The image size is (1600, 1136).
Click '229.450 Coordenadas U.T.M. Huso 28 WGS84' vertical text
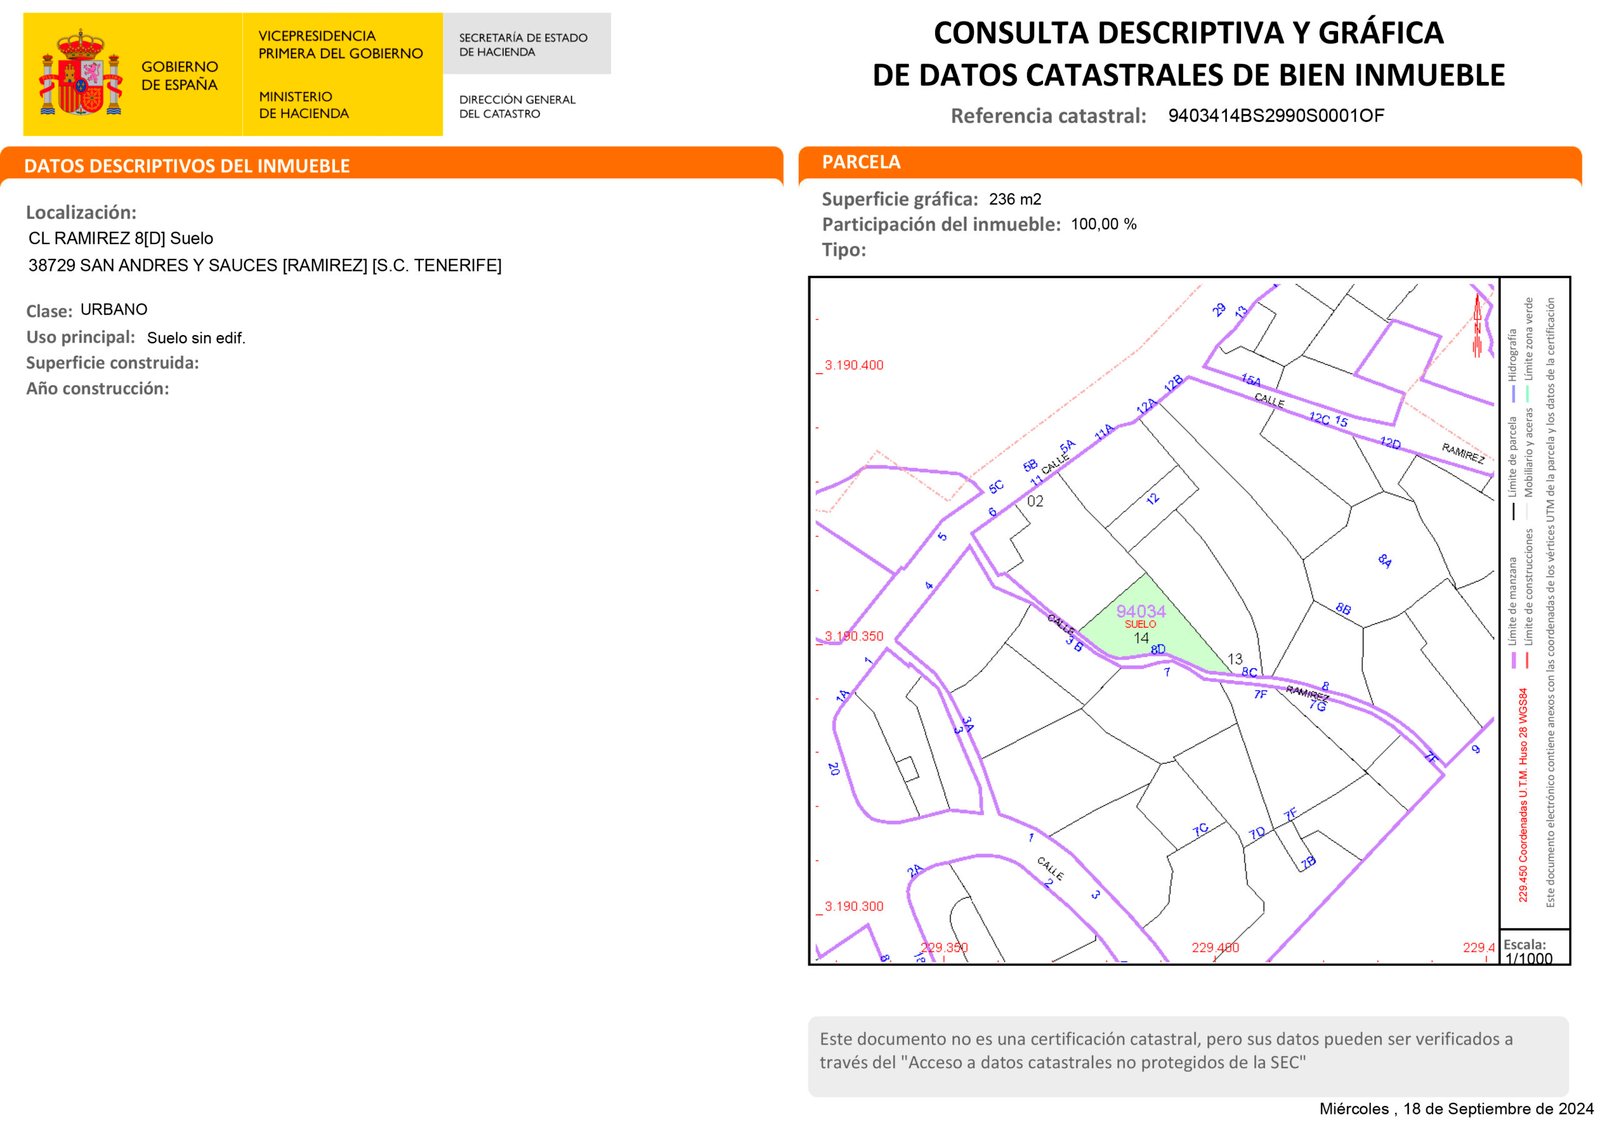pyautogui.click(x=1523, y=794)
